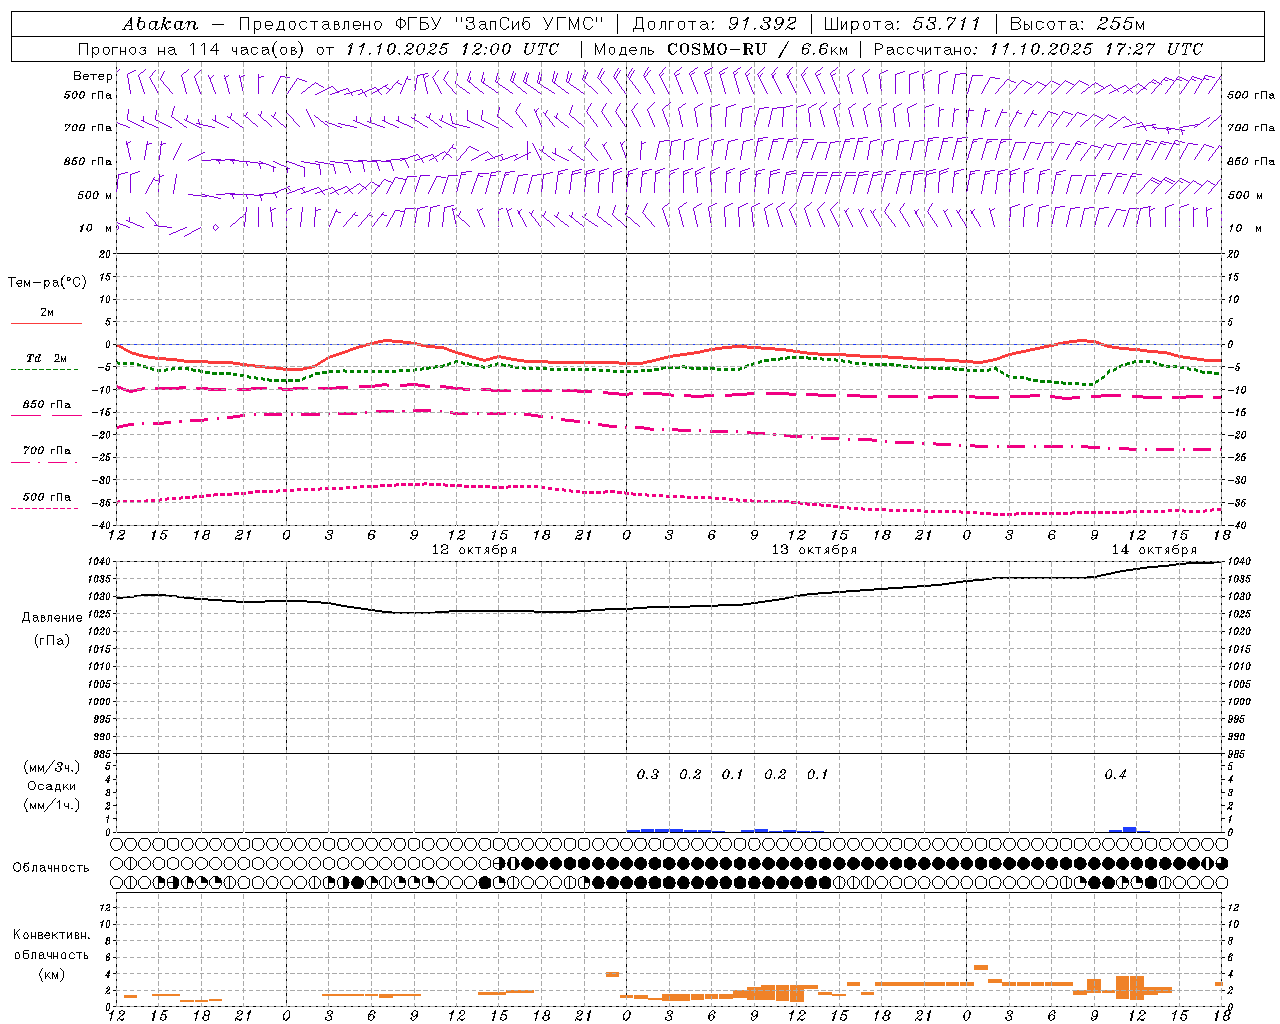The width and height of the screenshot is (1280, 1024).
Task: Click the Abakan station title
Action: (x=160, y=24)
